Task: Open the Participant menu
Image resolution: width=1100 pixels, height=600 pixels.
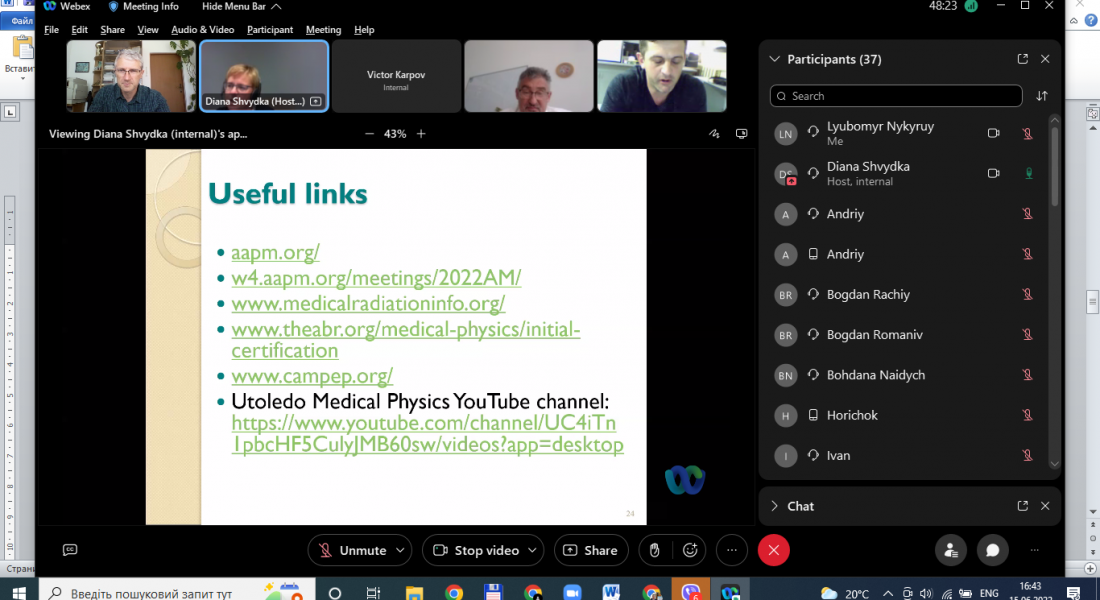Action: [270, 30]
